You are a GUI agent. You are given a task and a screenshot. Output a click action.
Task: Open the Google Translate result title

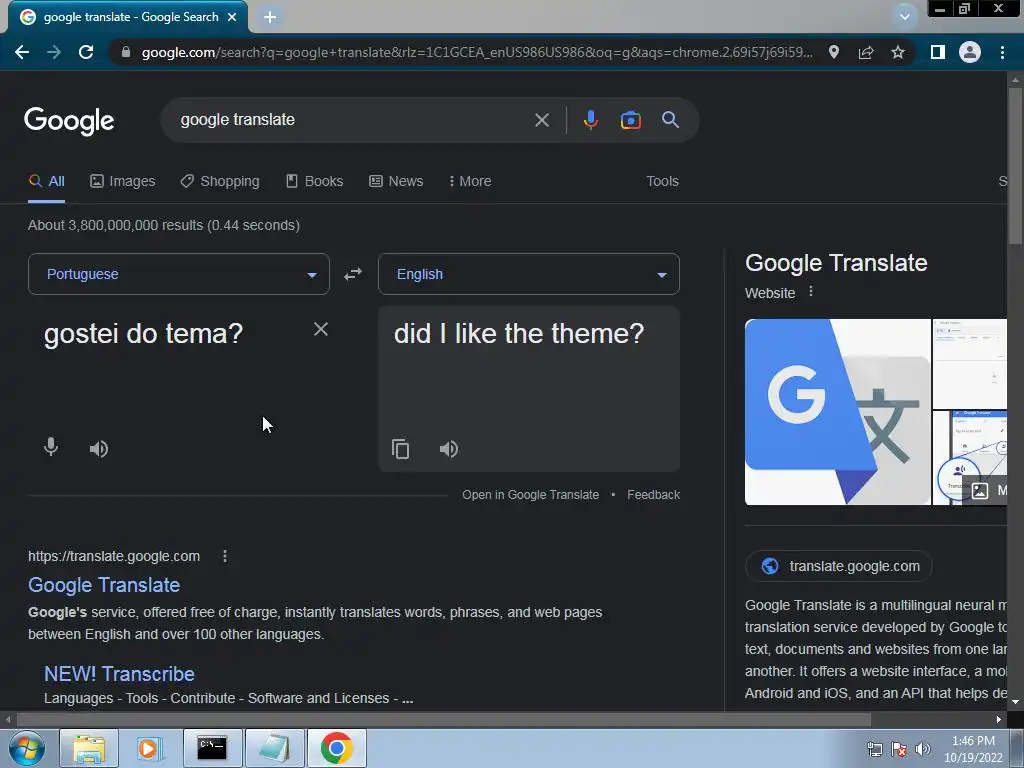[104, 585]
